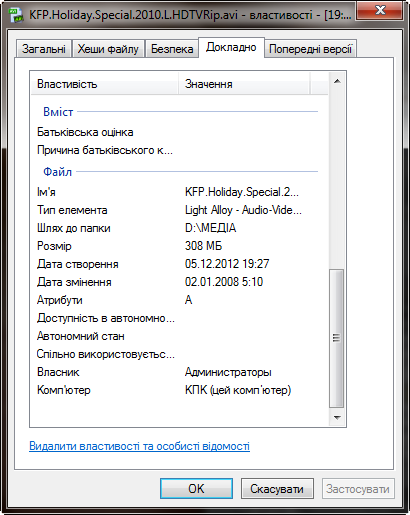Open the Хеши файлу tab
This screenshot has width=410, height=515.
(108, 49)
